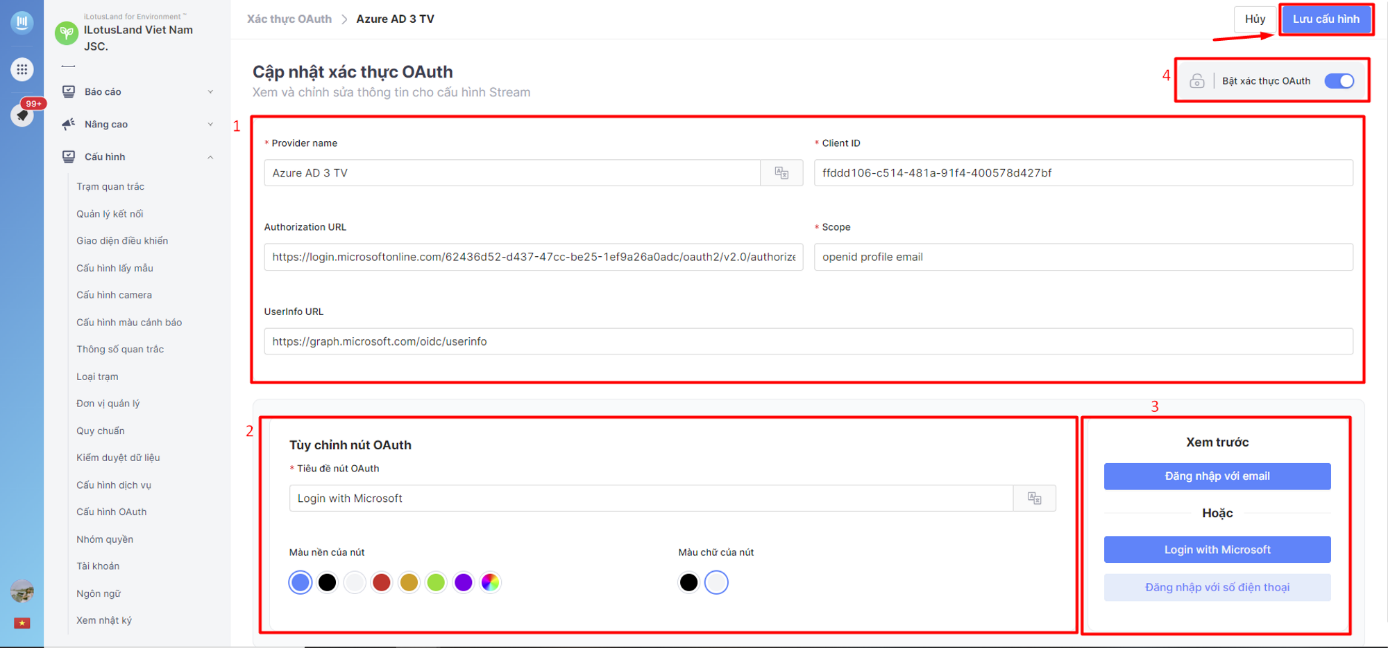Open Cấu hình lấy mẫu menu item
The image size is (1388, 648).
pos(115,268)
